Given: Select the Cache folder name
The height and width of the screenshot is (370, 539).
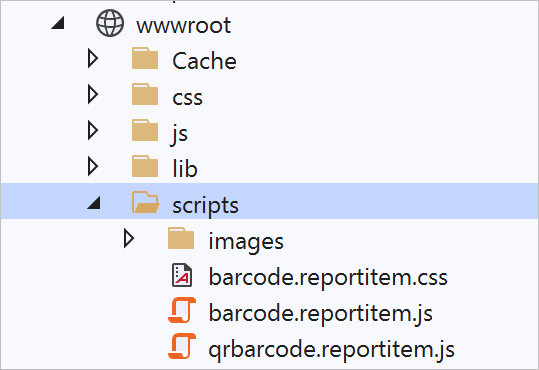Looking at the screenshot, I should click(204, 61).
